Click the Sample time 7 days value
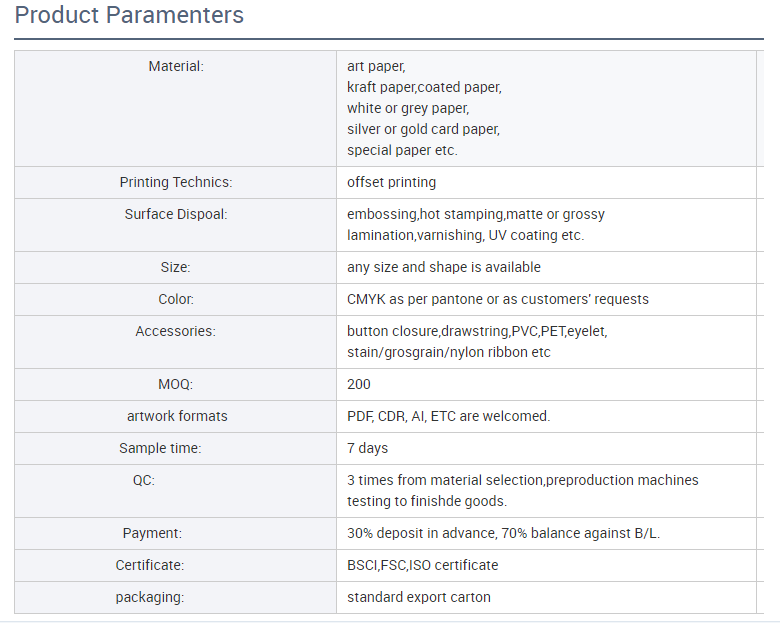 point(368,448)
